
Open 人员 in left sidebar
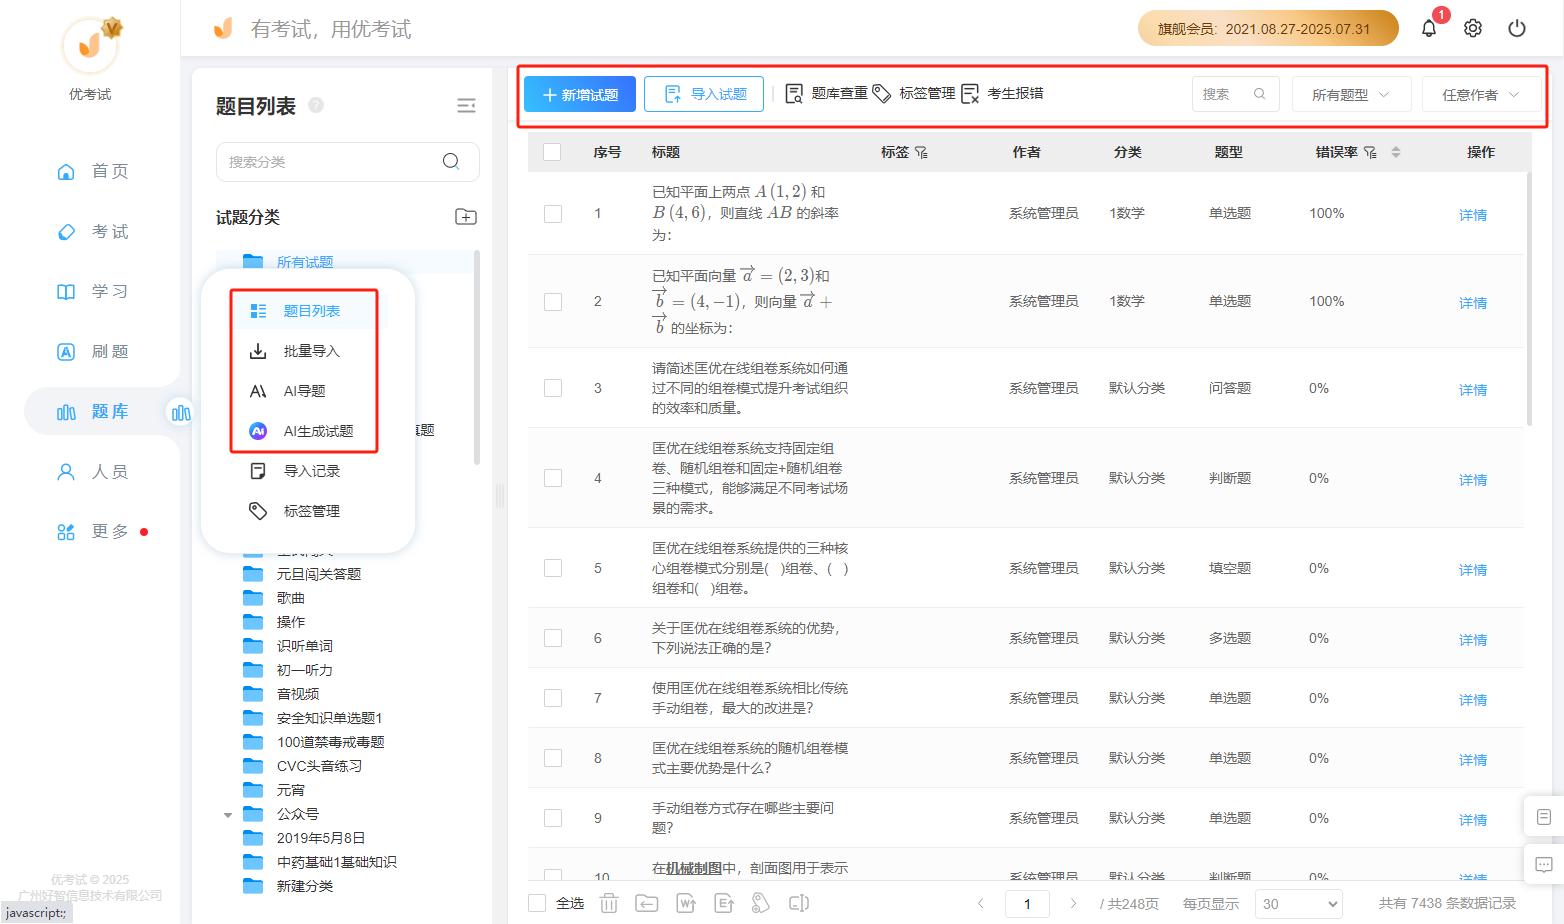tap(93, 471)
